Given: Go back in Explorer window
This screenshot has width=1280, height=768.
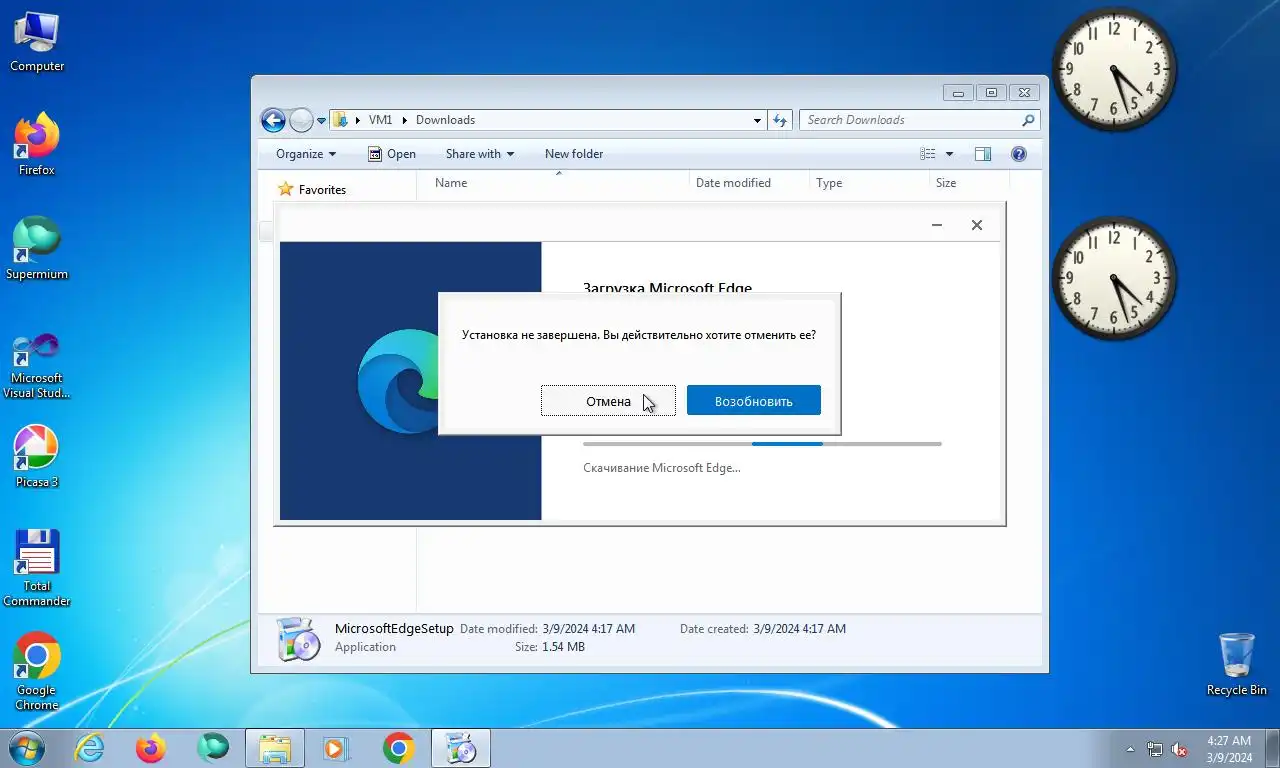Looking at the screenshot, I should pyautogui.click(x=273, y=120).
